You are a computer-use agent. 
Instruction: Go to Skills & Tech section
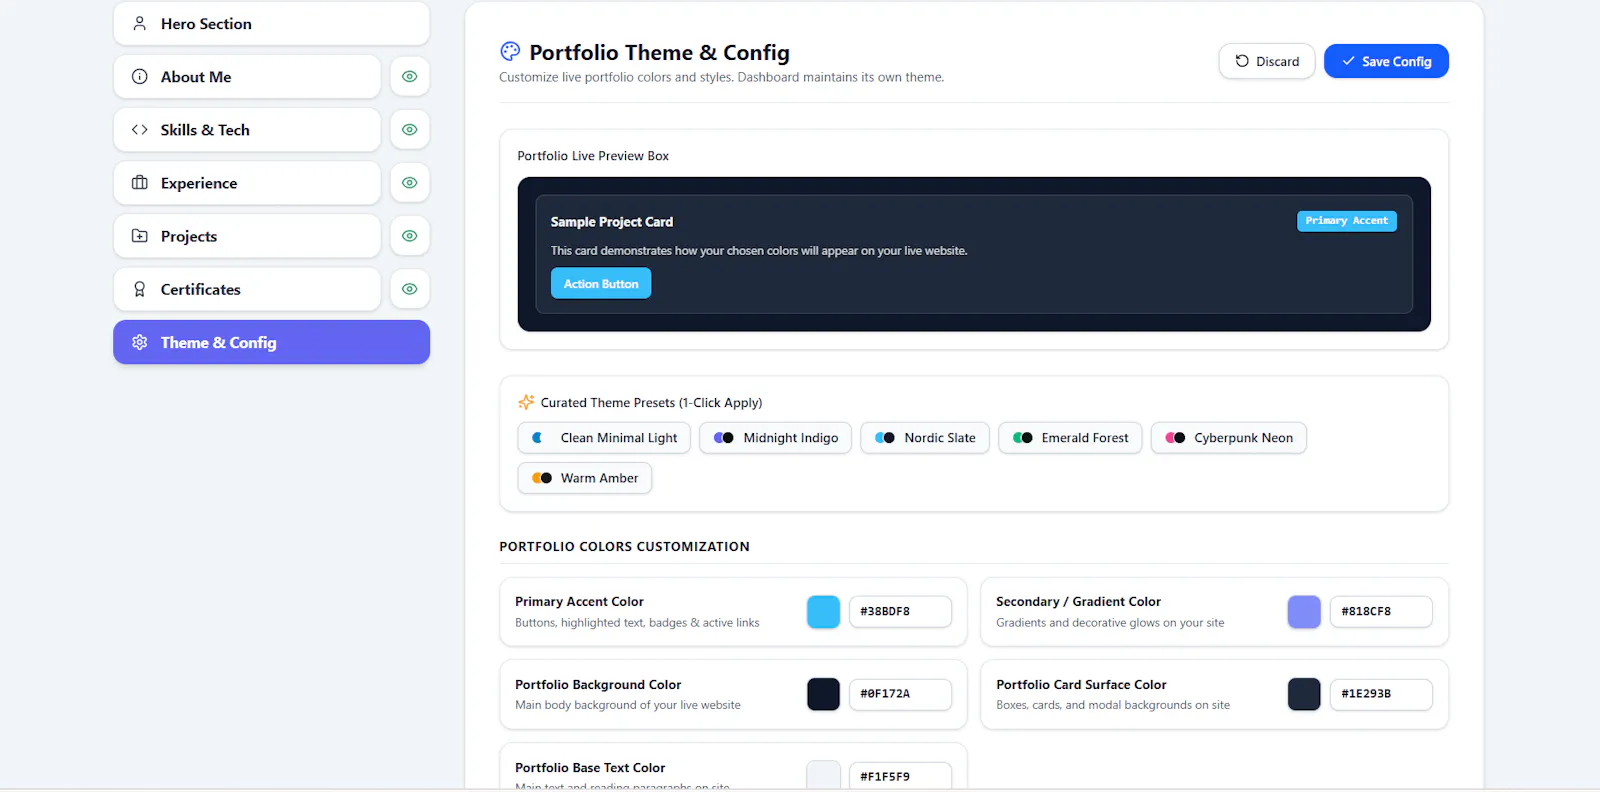247,129
